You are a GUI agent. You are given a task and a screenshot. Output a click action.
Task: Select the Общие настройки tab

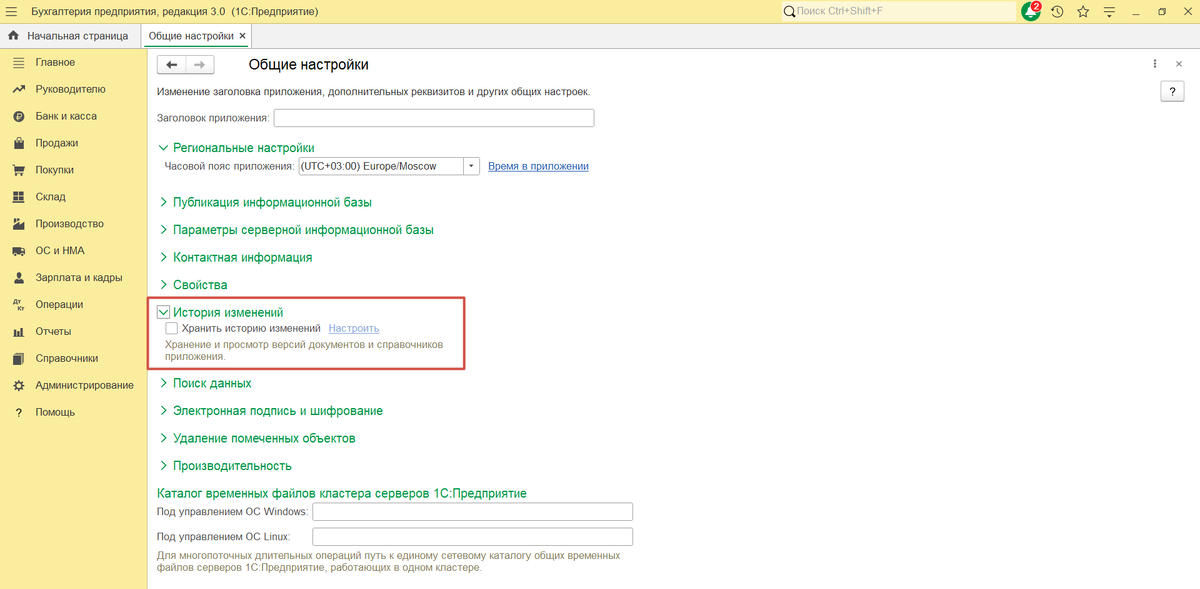tap(190, 36)
